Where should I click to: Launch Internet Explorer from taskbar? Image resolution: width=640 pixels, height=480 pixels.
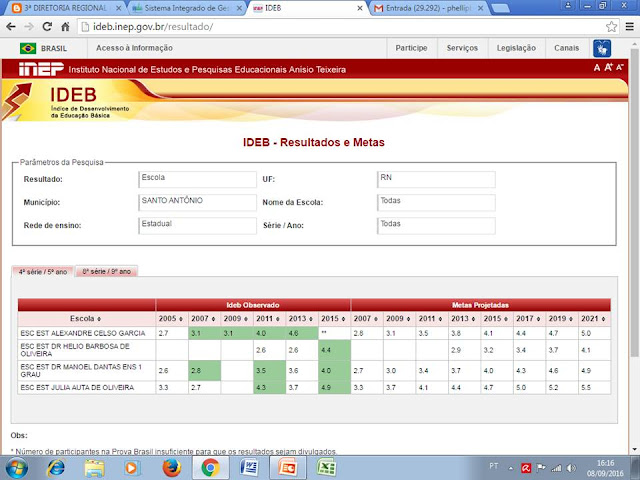coord(56,468)
